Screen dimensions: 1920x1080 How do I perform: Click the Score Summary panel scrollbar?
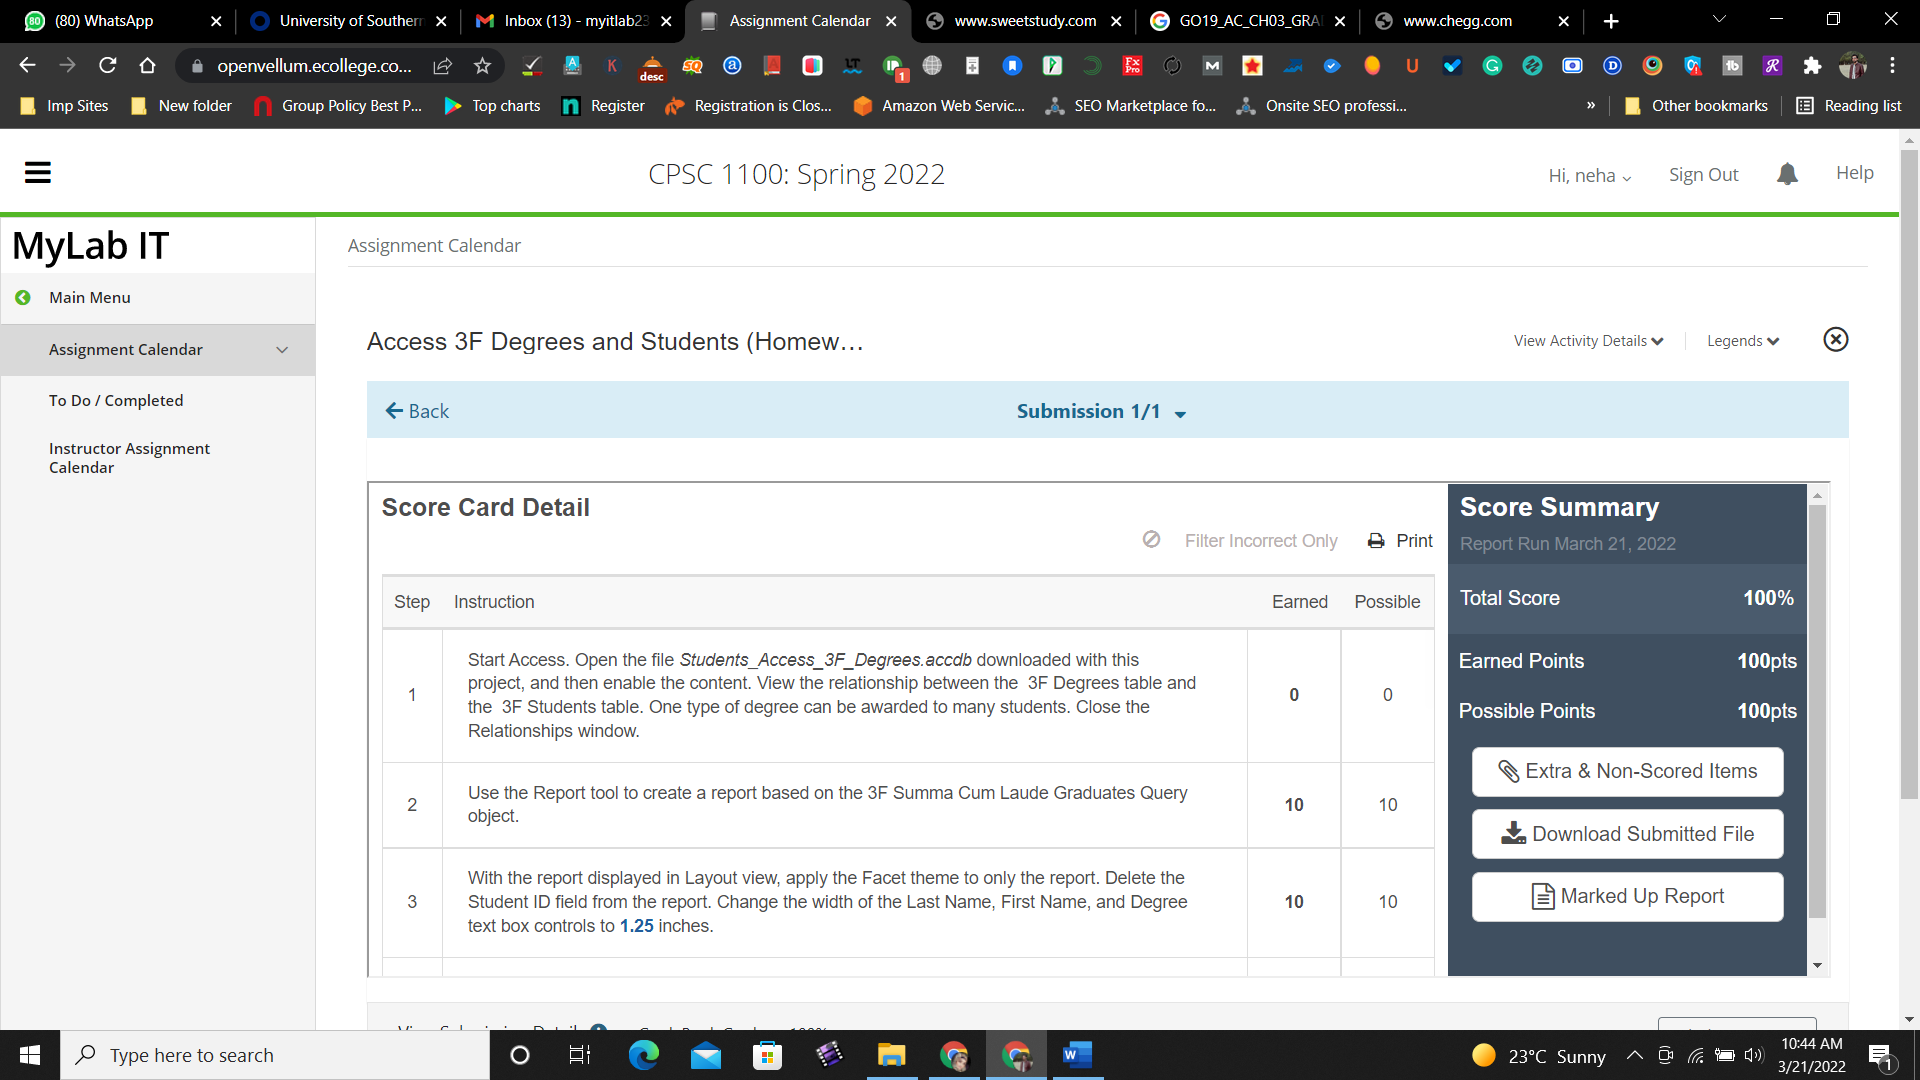click(x=1817, y=711)
